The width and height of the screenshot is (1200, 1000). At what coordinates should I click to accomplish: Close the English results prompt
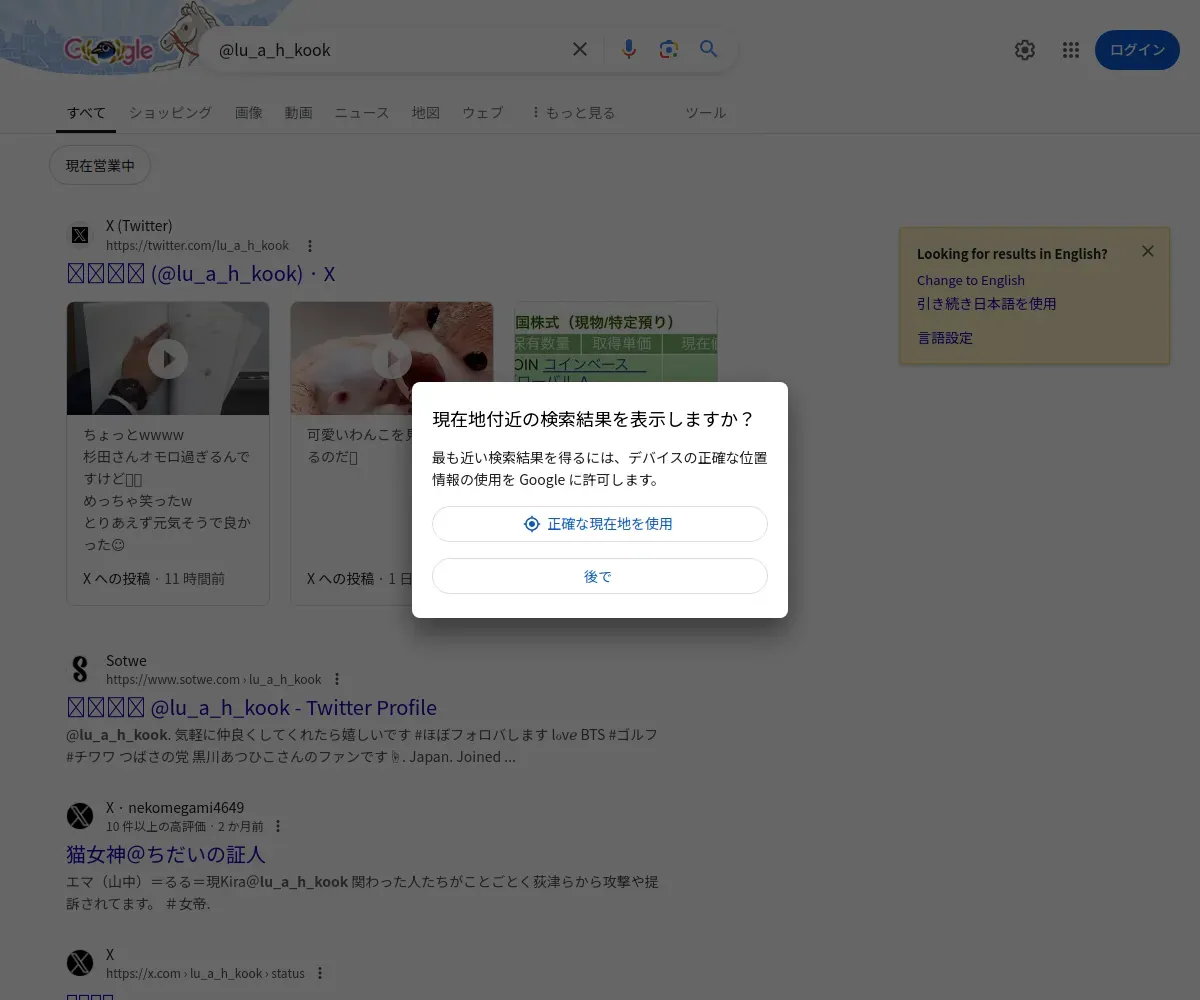(x=1148, y=251)
